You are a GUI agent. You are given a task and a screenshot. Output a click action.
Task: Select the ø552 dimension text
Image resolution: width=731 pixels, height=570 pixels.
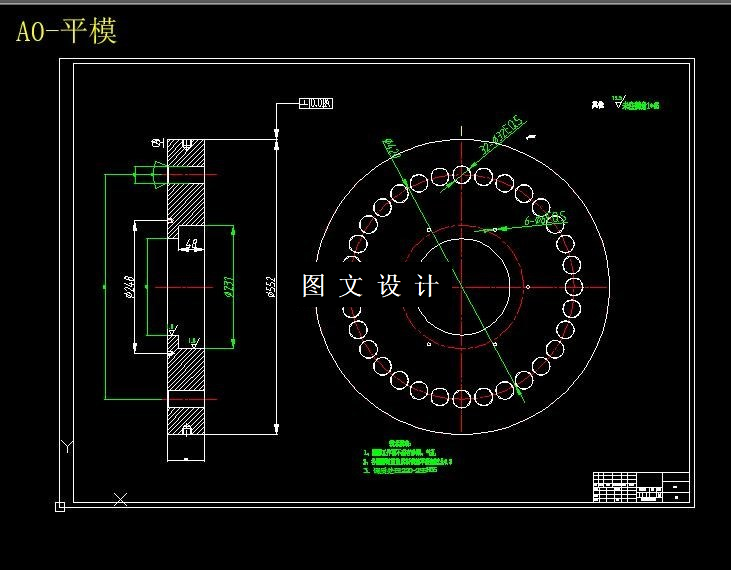pyautogui.click(x=271, y=287)
